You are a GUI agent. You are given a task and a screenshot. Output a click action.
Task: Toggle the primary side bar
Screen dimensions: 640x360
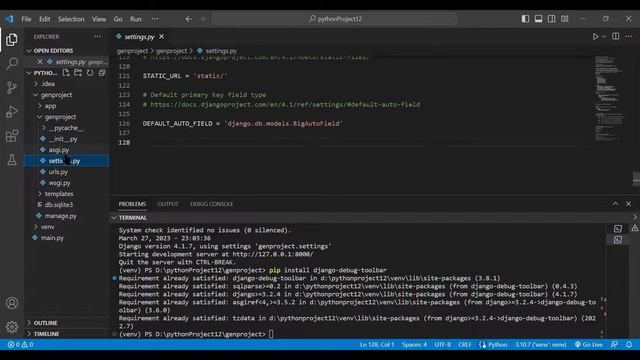(525, 19)
